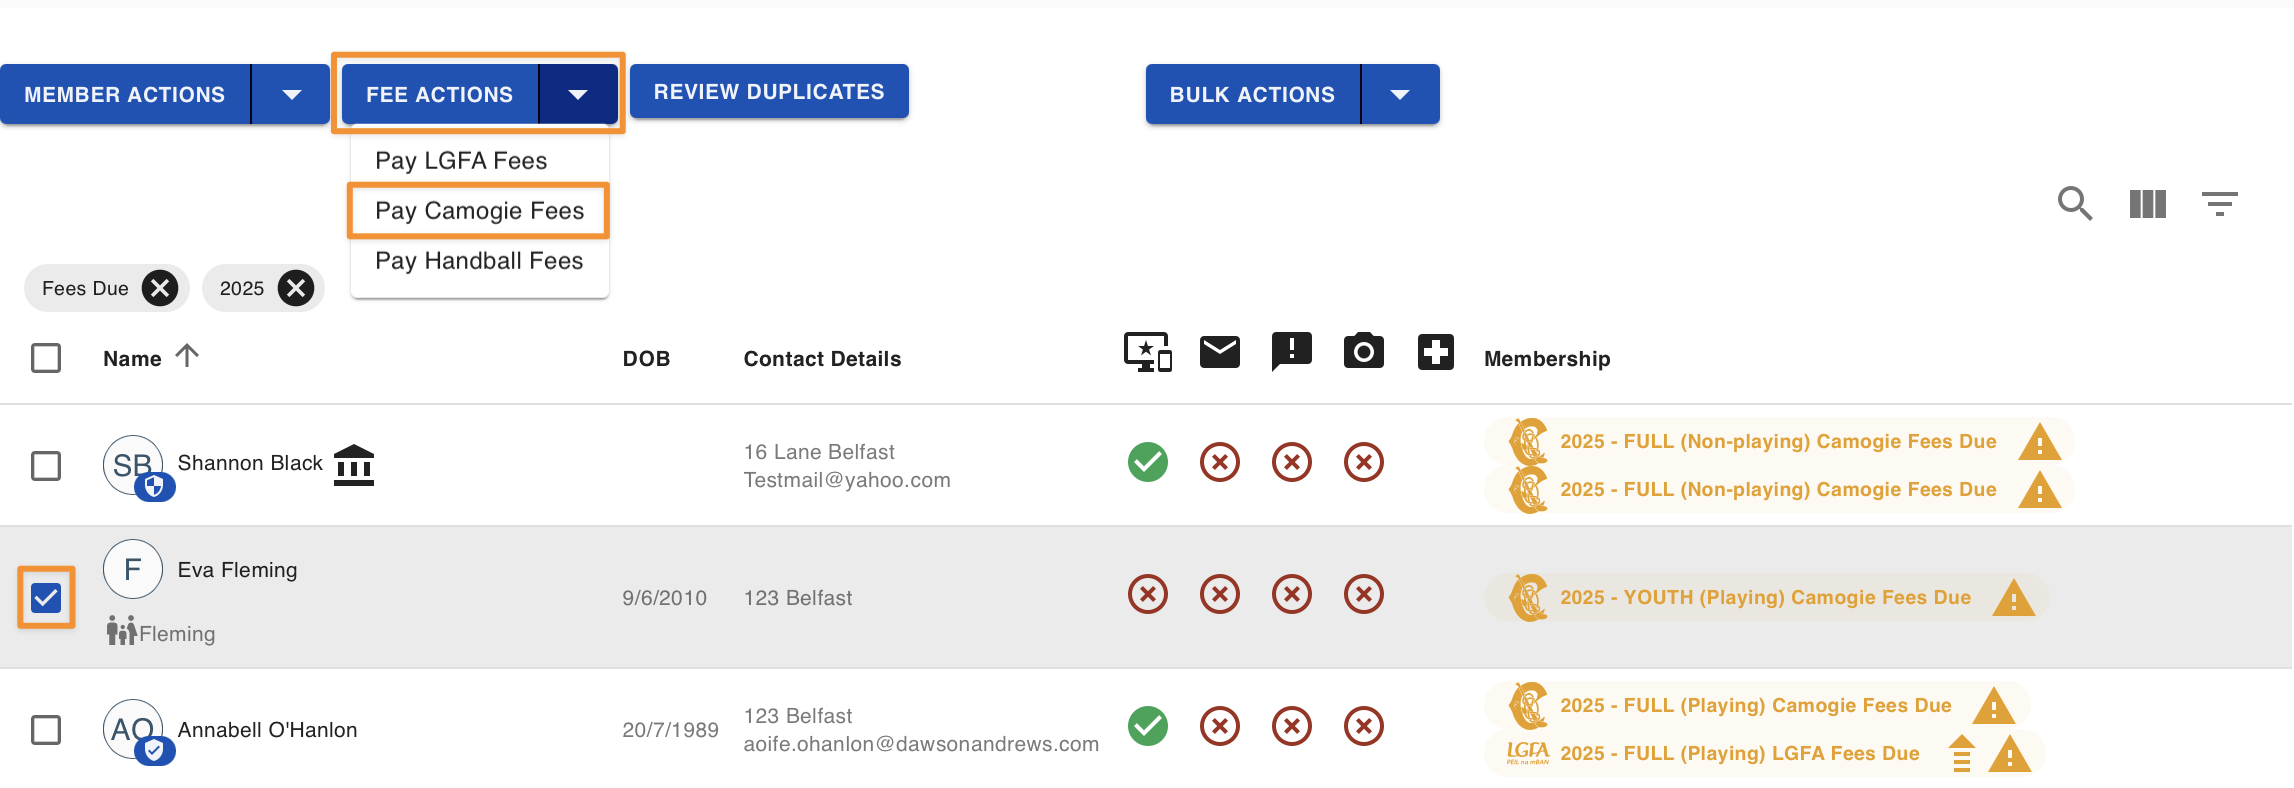Click the medical cross column header icon

pos(1436,352)
